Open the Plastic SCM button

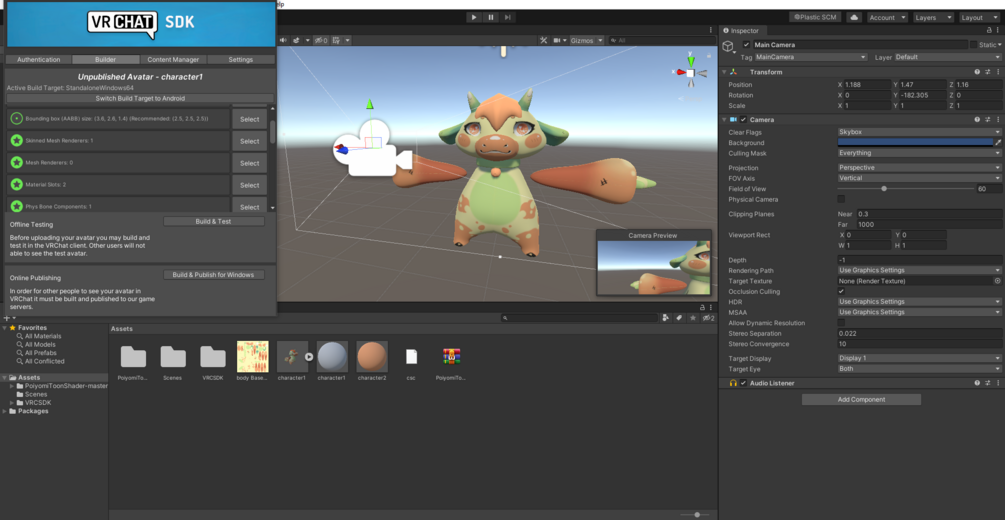814,17
